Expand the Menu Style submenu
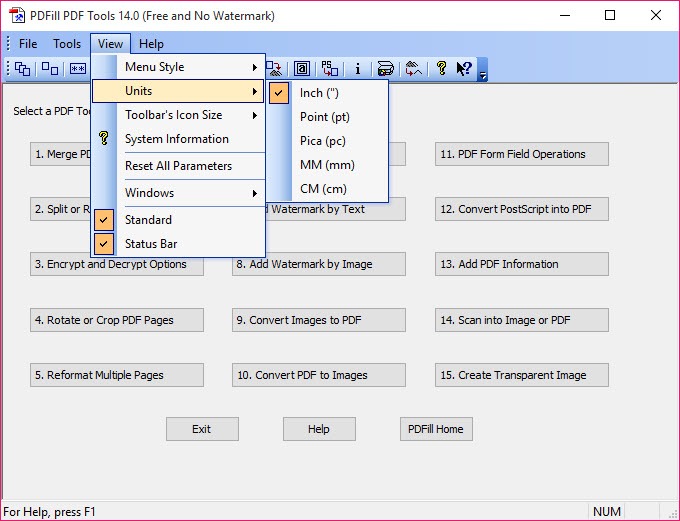Image resolution: width=680 pixels, height=521 pixels. click(x=178, y=67)
